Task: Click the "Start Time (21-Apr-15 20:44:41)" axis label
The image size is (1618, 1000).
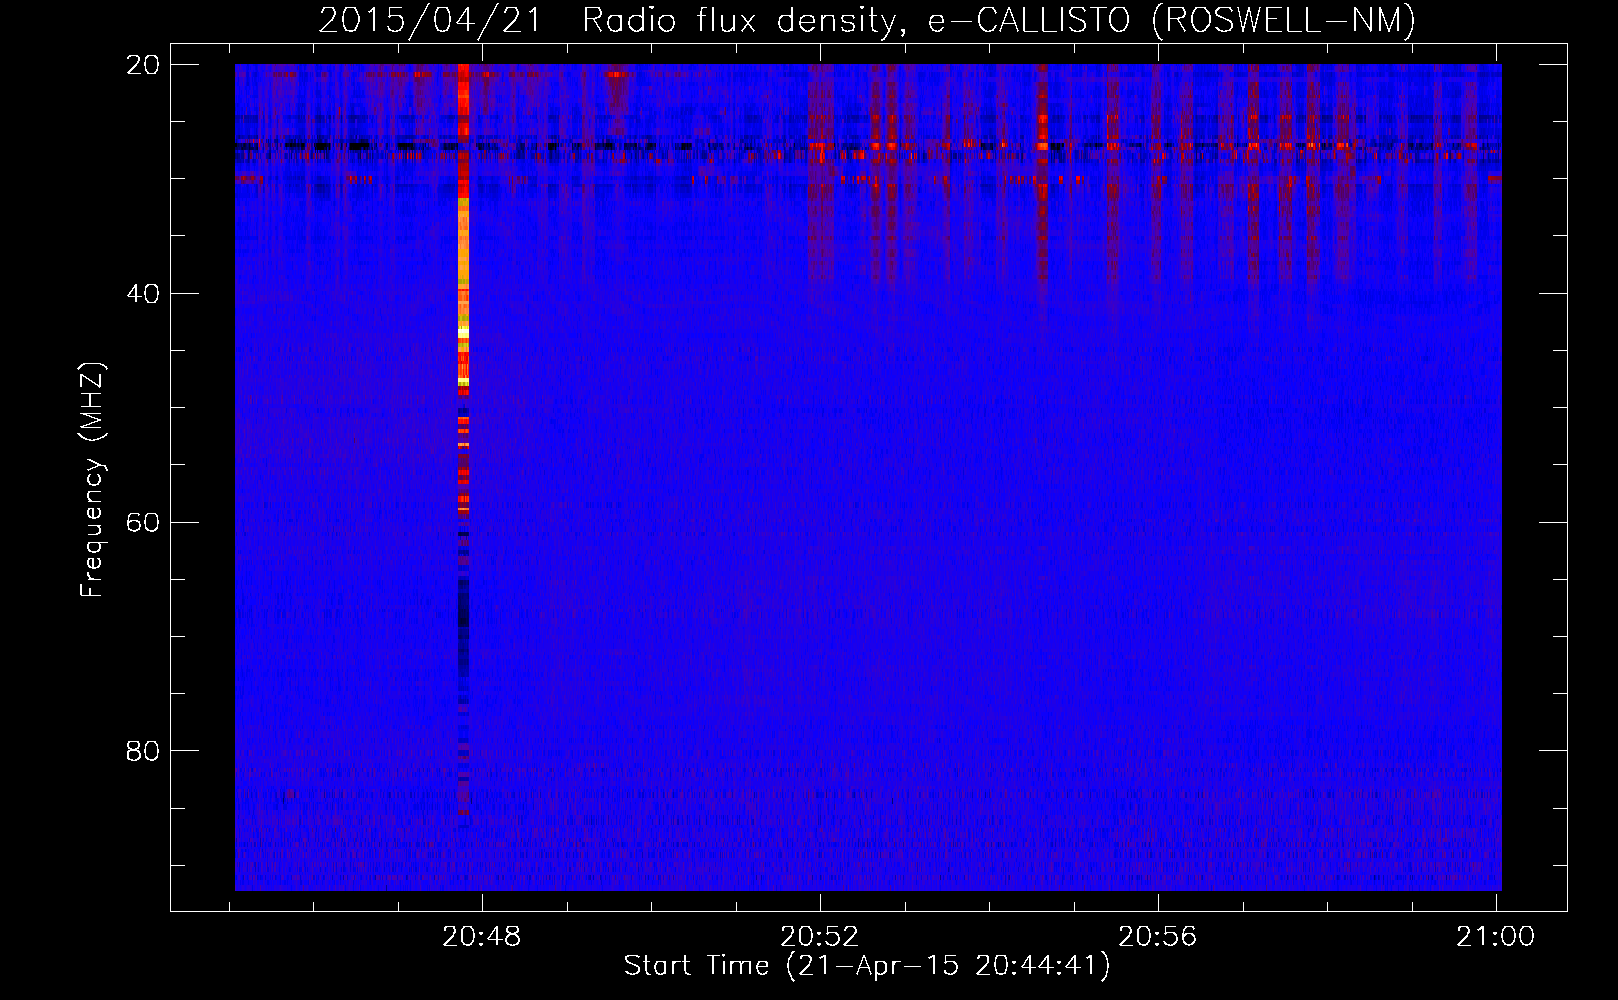Action: tap(867, 966)
